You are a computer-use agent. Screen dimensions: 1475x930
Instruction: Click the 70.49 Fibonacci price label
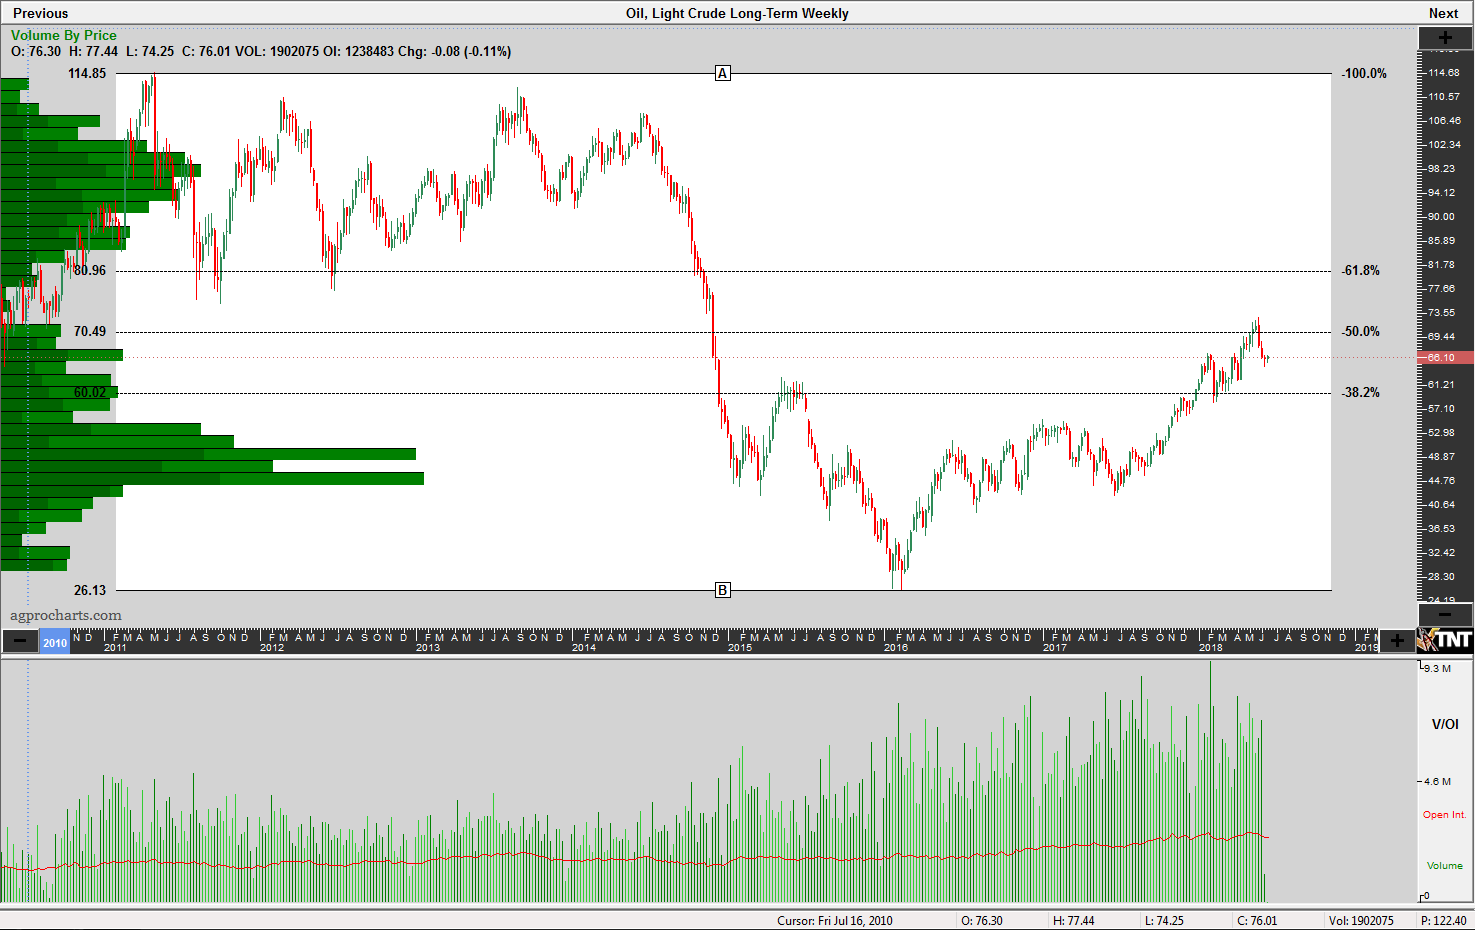tap(90, 331)
